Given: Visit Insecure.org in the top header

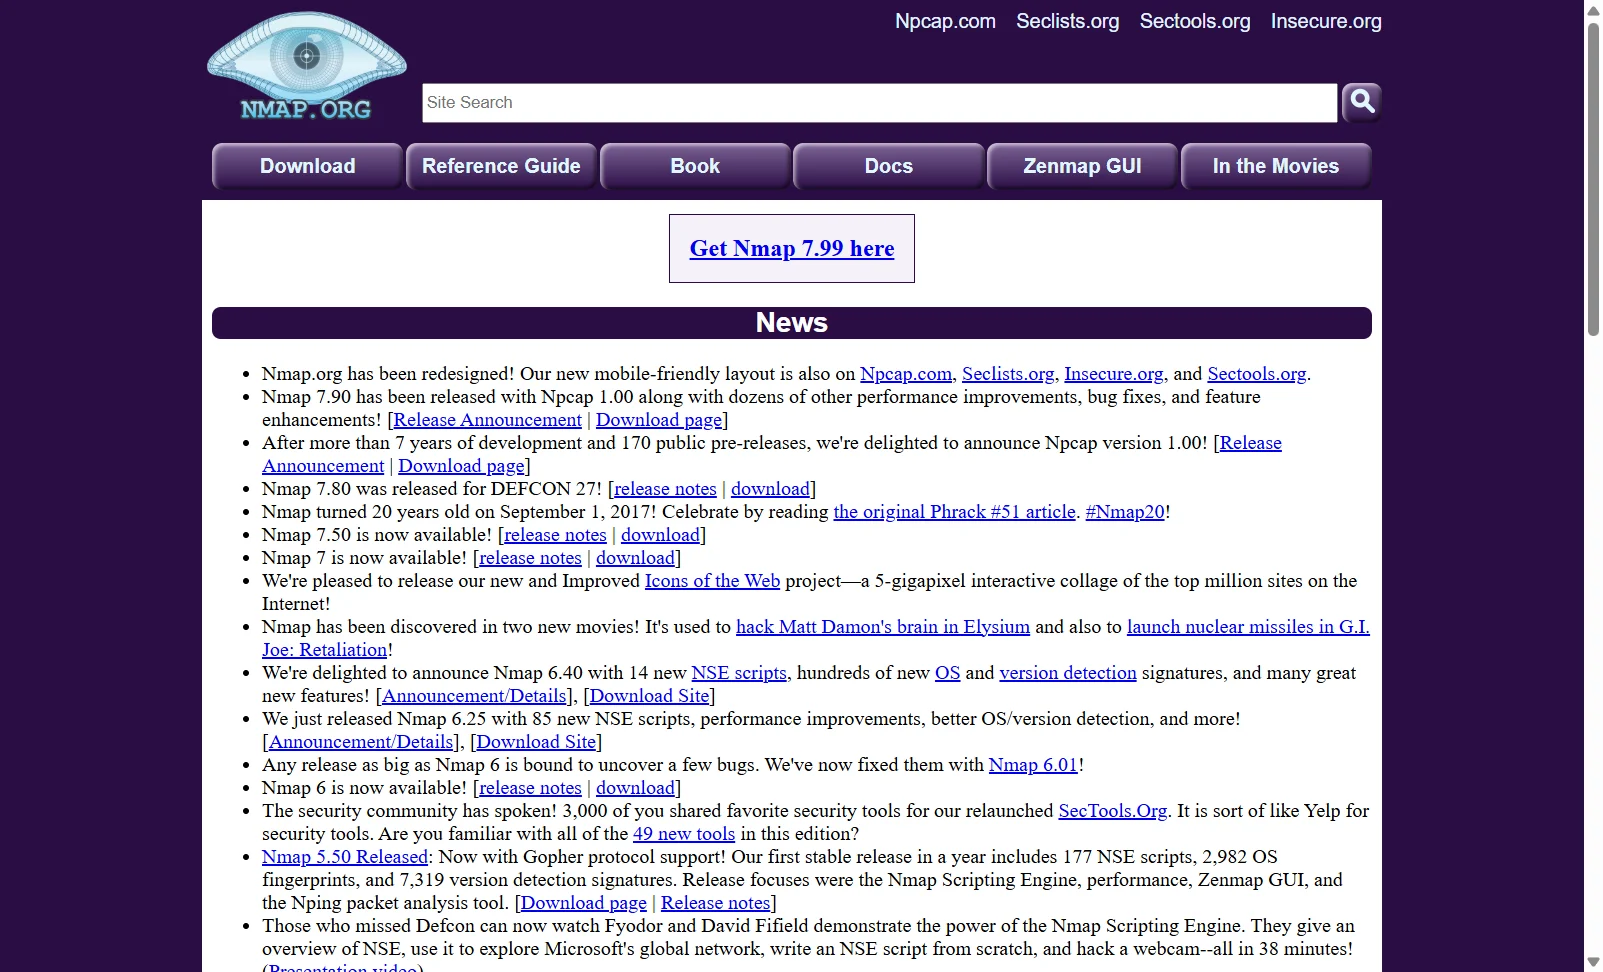Looking at the screenshot, I should pos(1326,21).
